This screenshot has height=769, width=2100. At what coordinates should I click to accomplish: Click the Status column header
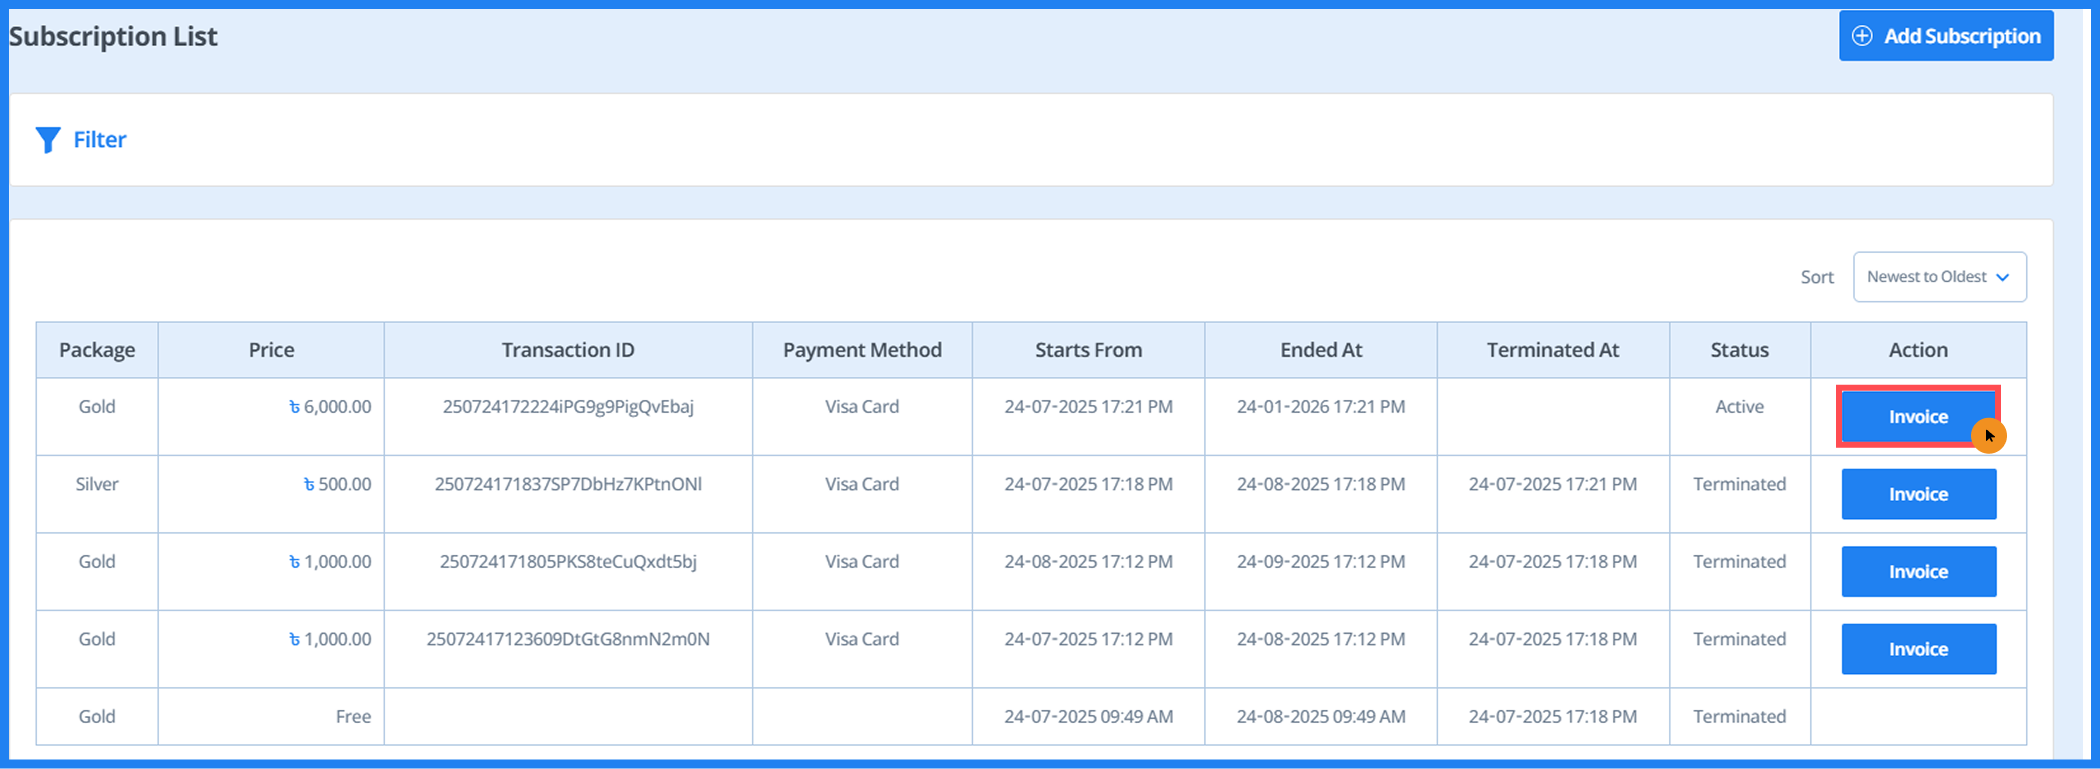(1739, 350)
